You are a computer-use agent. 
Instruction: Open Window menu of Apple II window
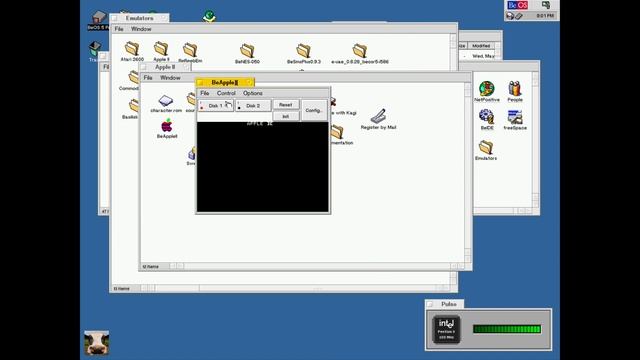[170, 78]
